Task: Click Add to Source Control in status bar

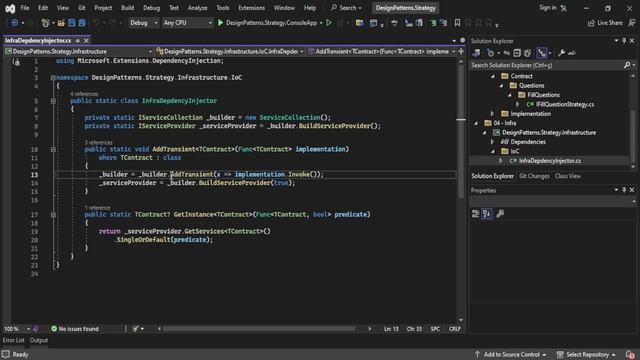Action: click(x=511, y=354)
